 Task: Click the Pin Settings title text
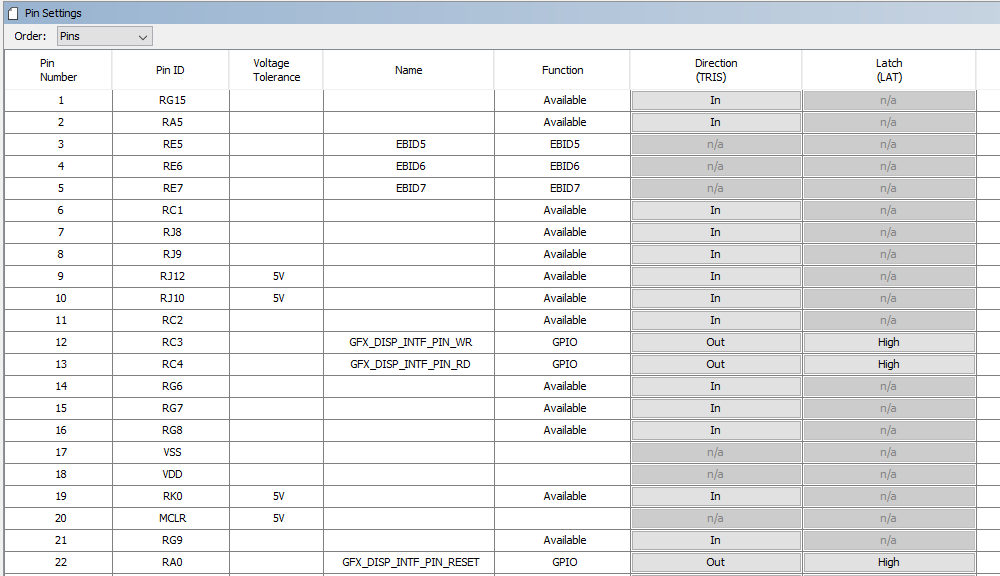tap(54, 13)
